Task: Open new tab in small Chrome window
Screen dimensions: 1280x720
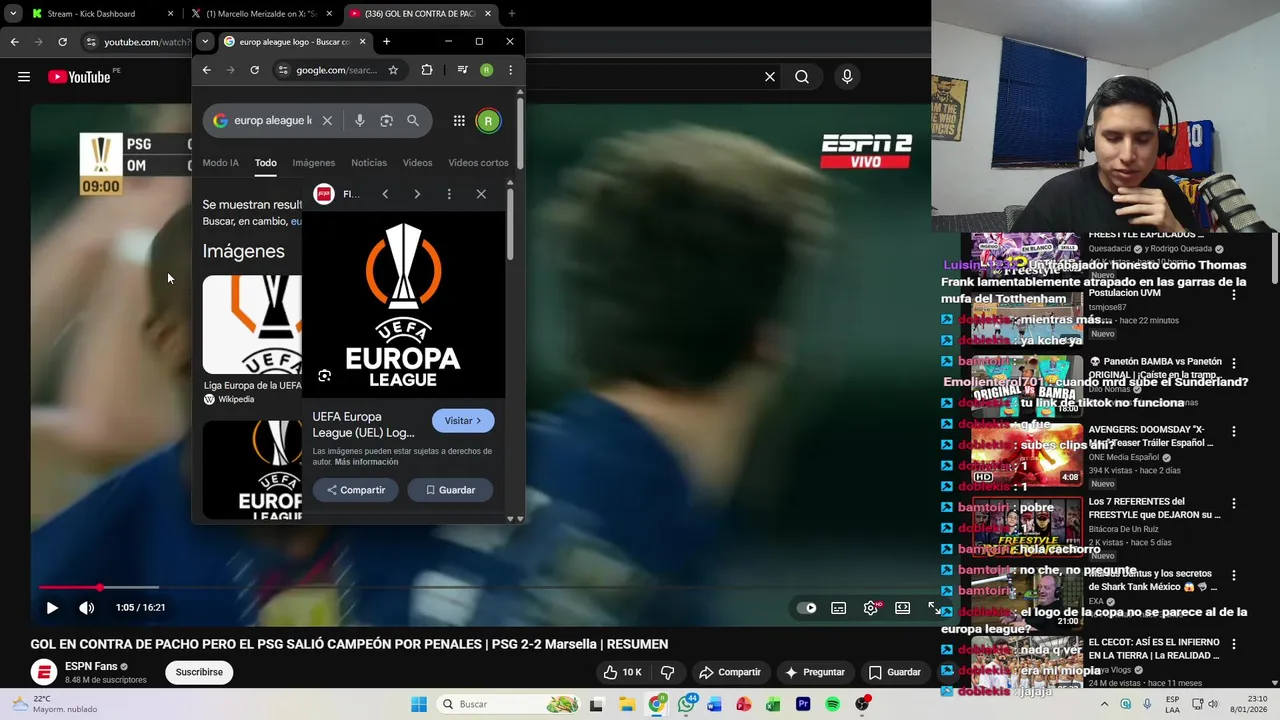Action: click(x=386, y=42)
